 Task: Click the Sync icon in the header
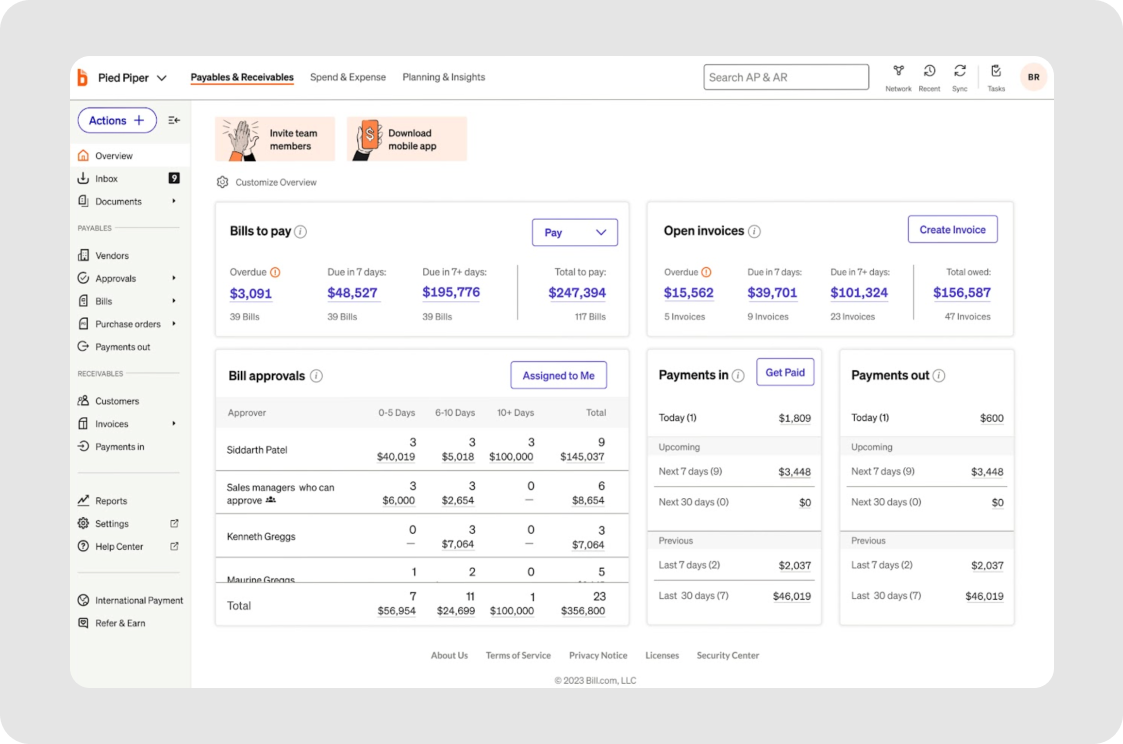click(960, 71)
